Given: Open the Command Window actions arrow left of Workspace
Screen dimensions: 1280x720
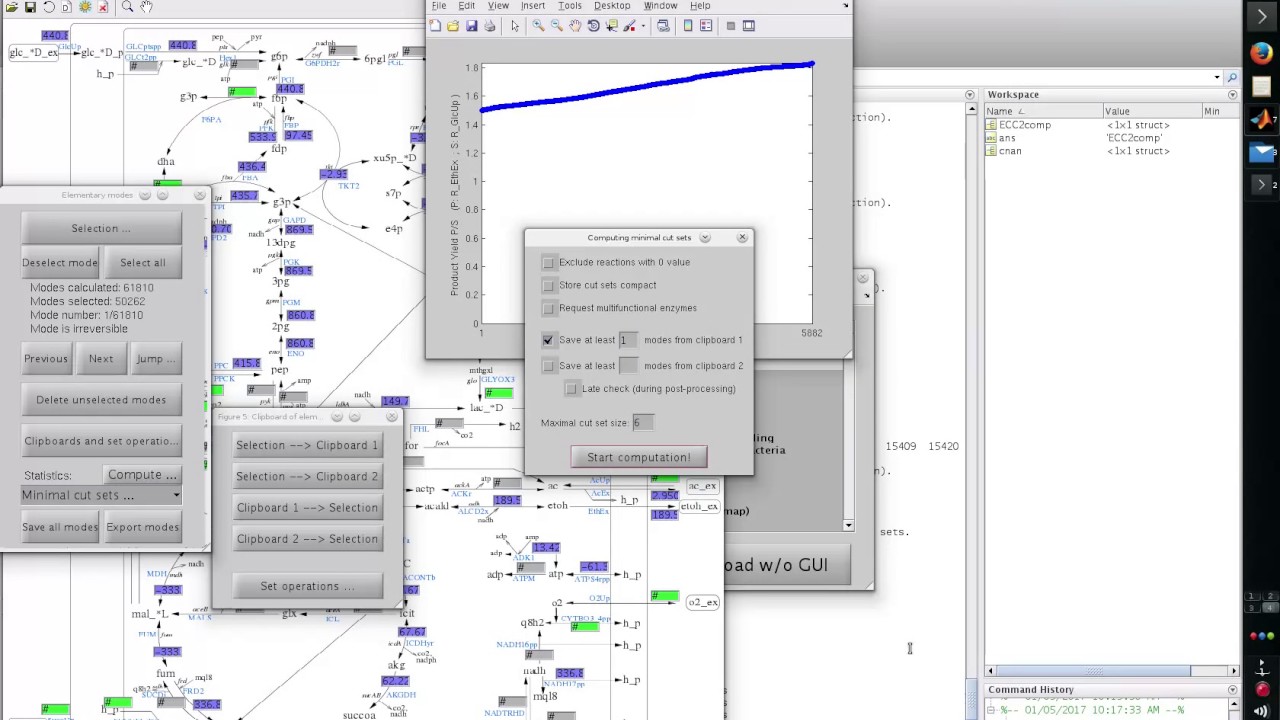Looking at the screenshot, I should 969,94.
